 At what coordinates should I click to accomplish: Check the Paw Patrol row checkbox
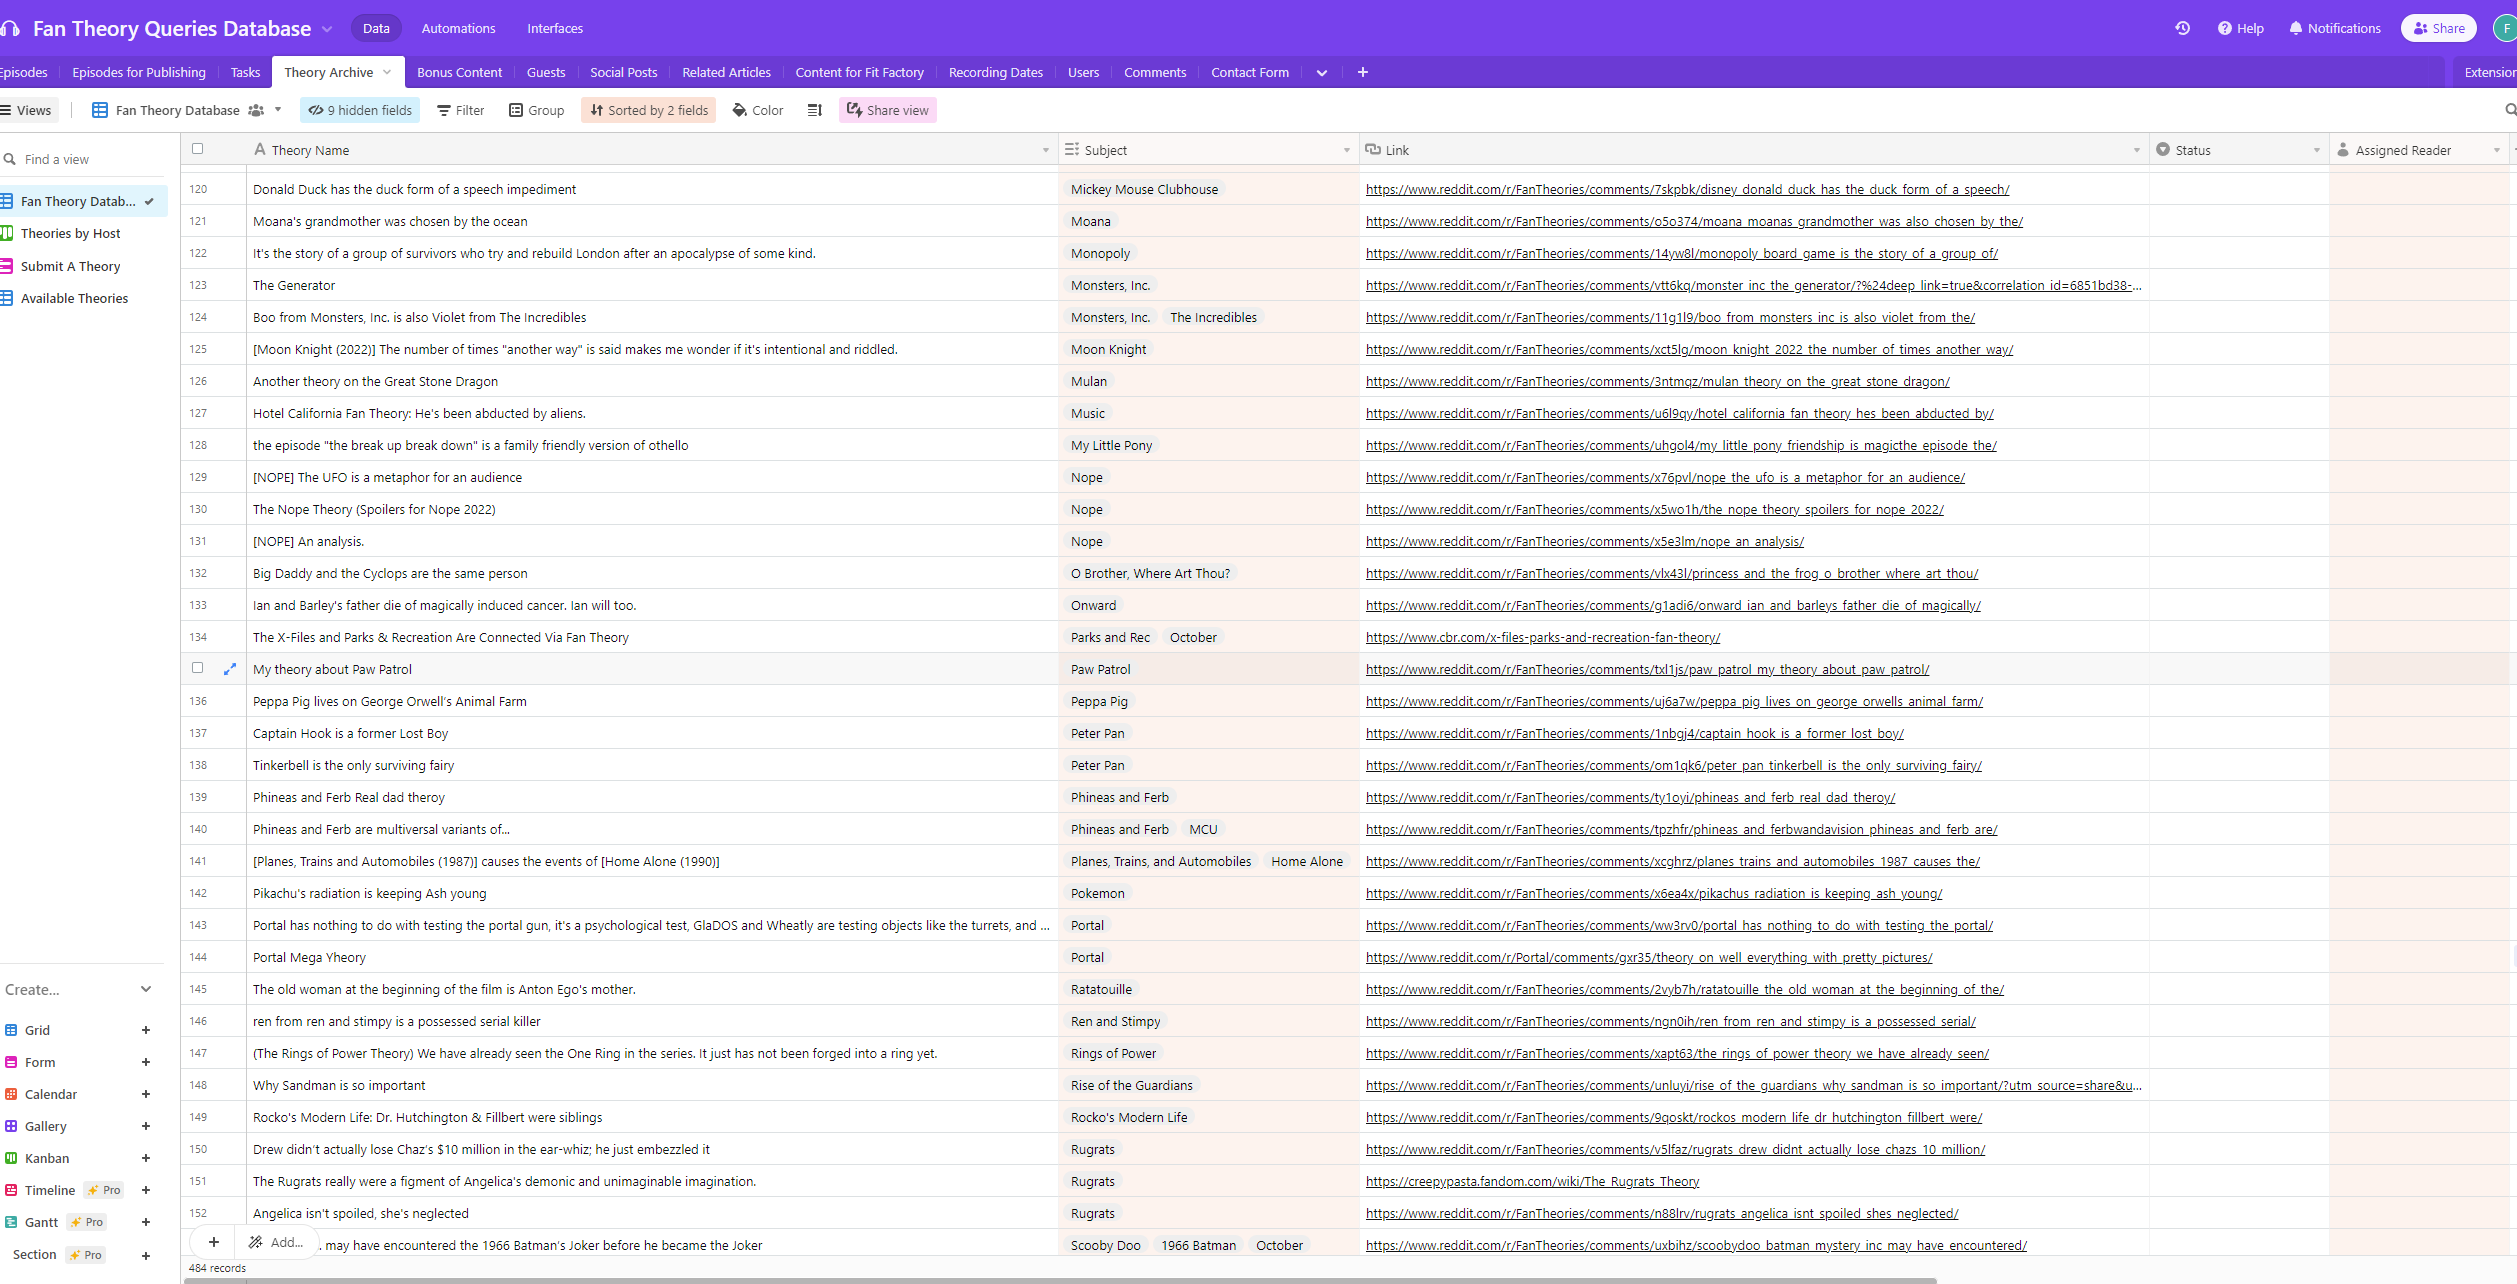198,668
